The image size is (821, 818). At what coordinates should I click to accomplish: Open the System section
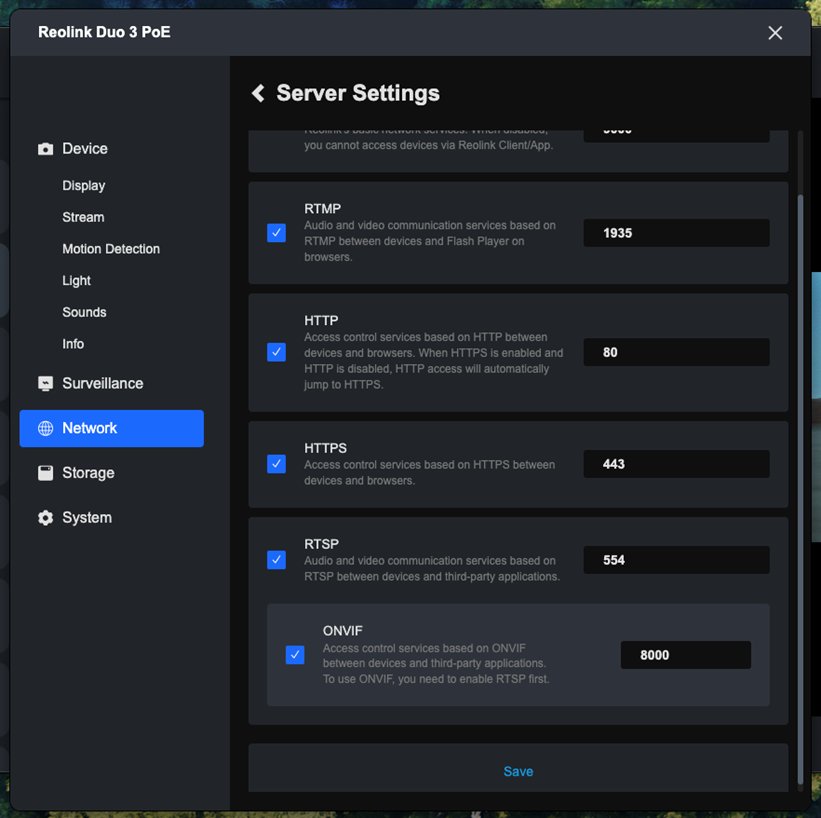point(87,517)
